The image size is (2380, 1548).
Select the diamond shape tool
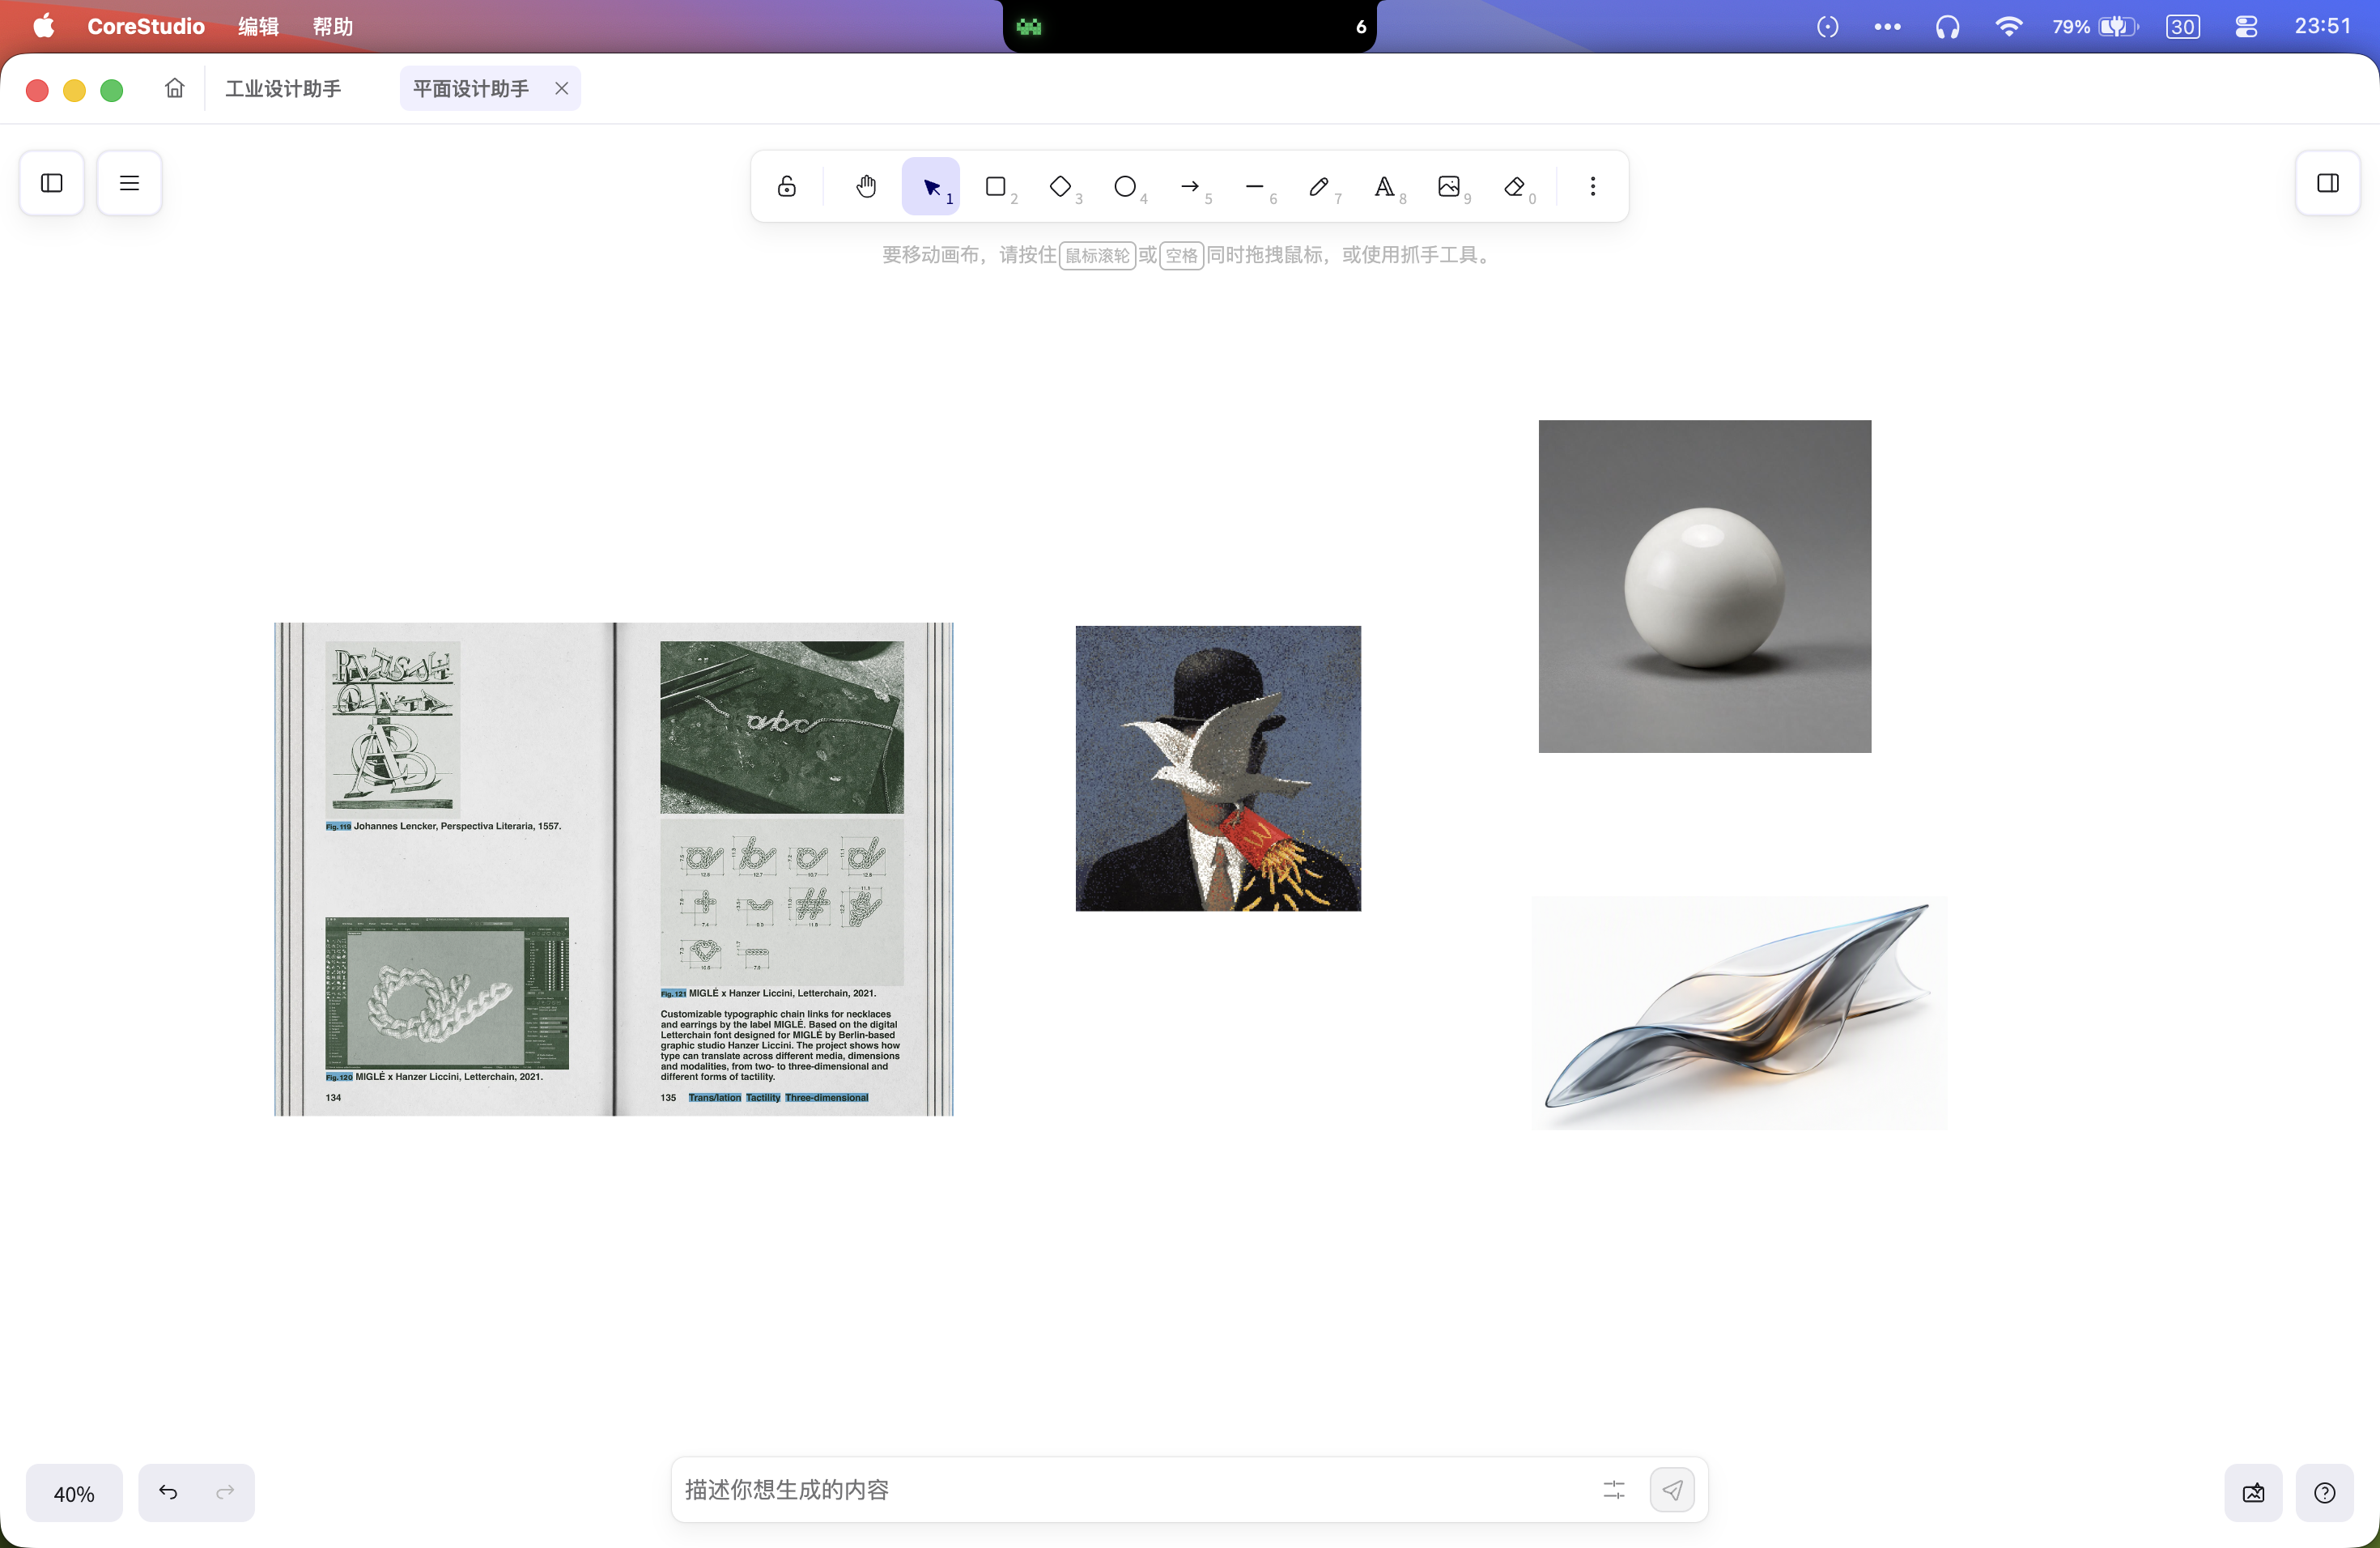(x=1061, y=186)
